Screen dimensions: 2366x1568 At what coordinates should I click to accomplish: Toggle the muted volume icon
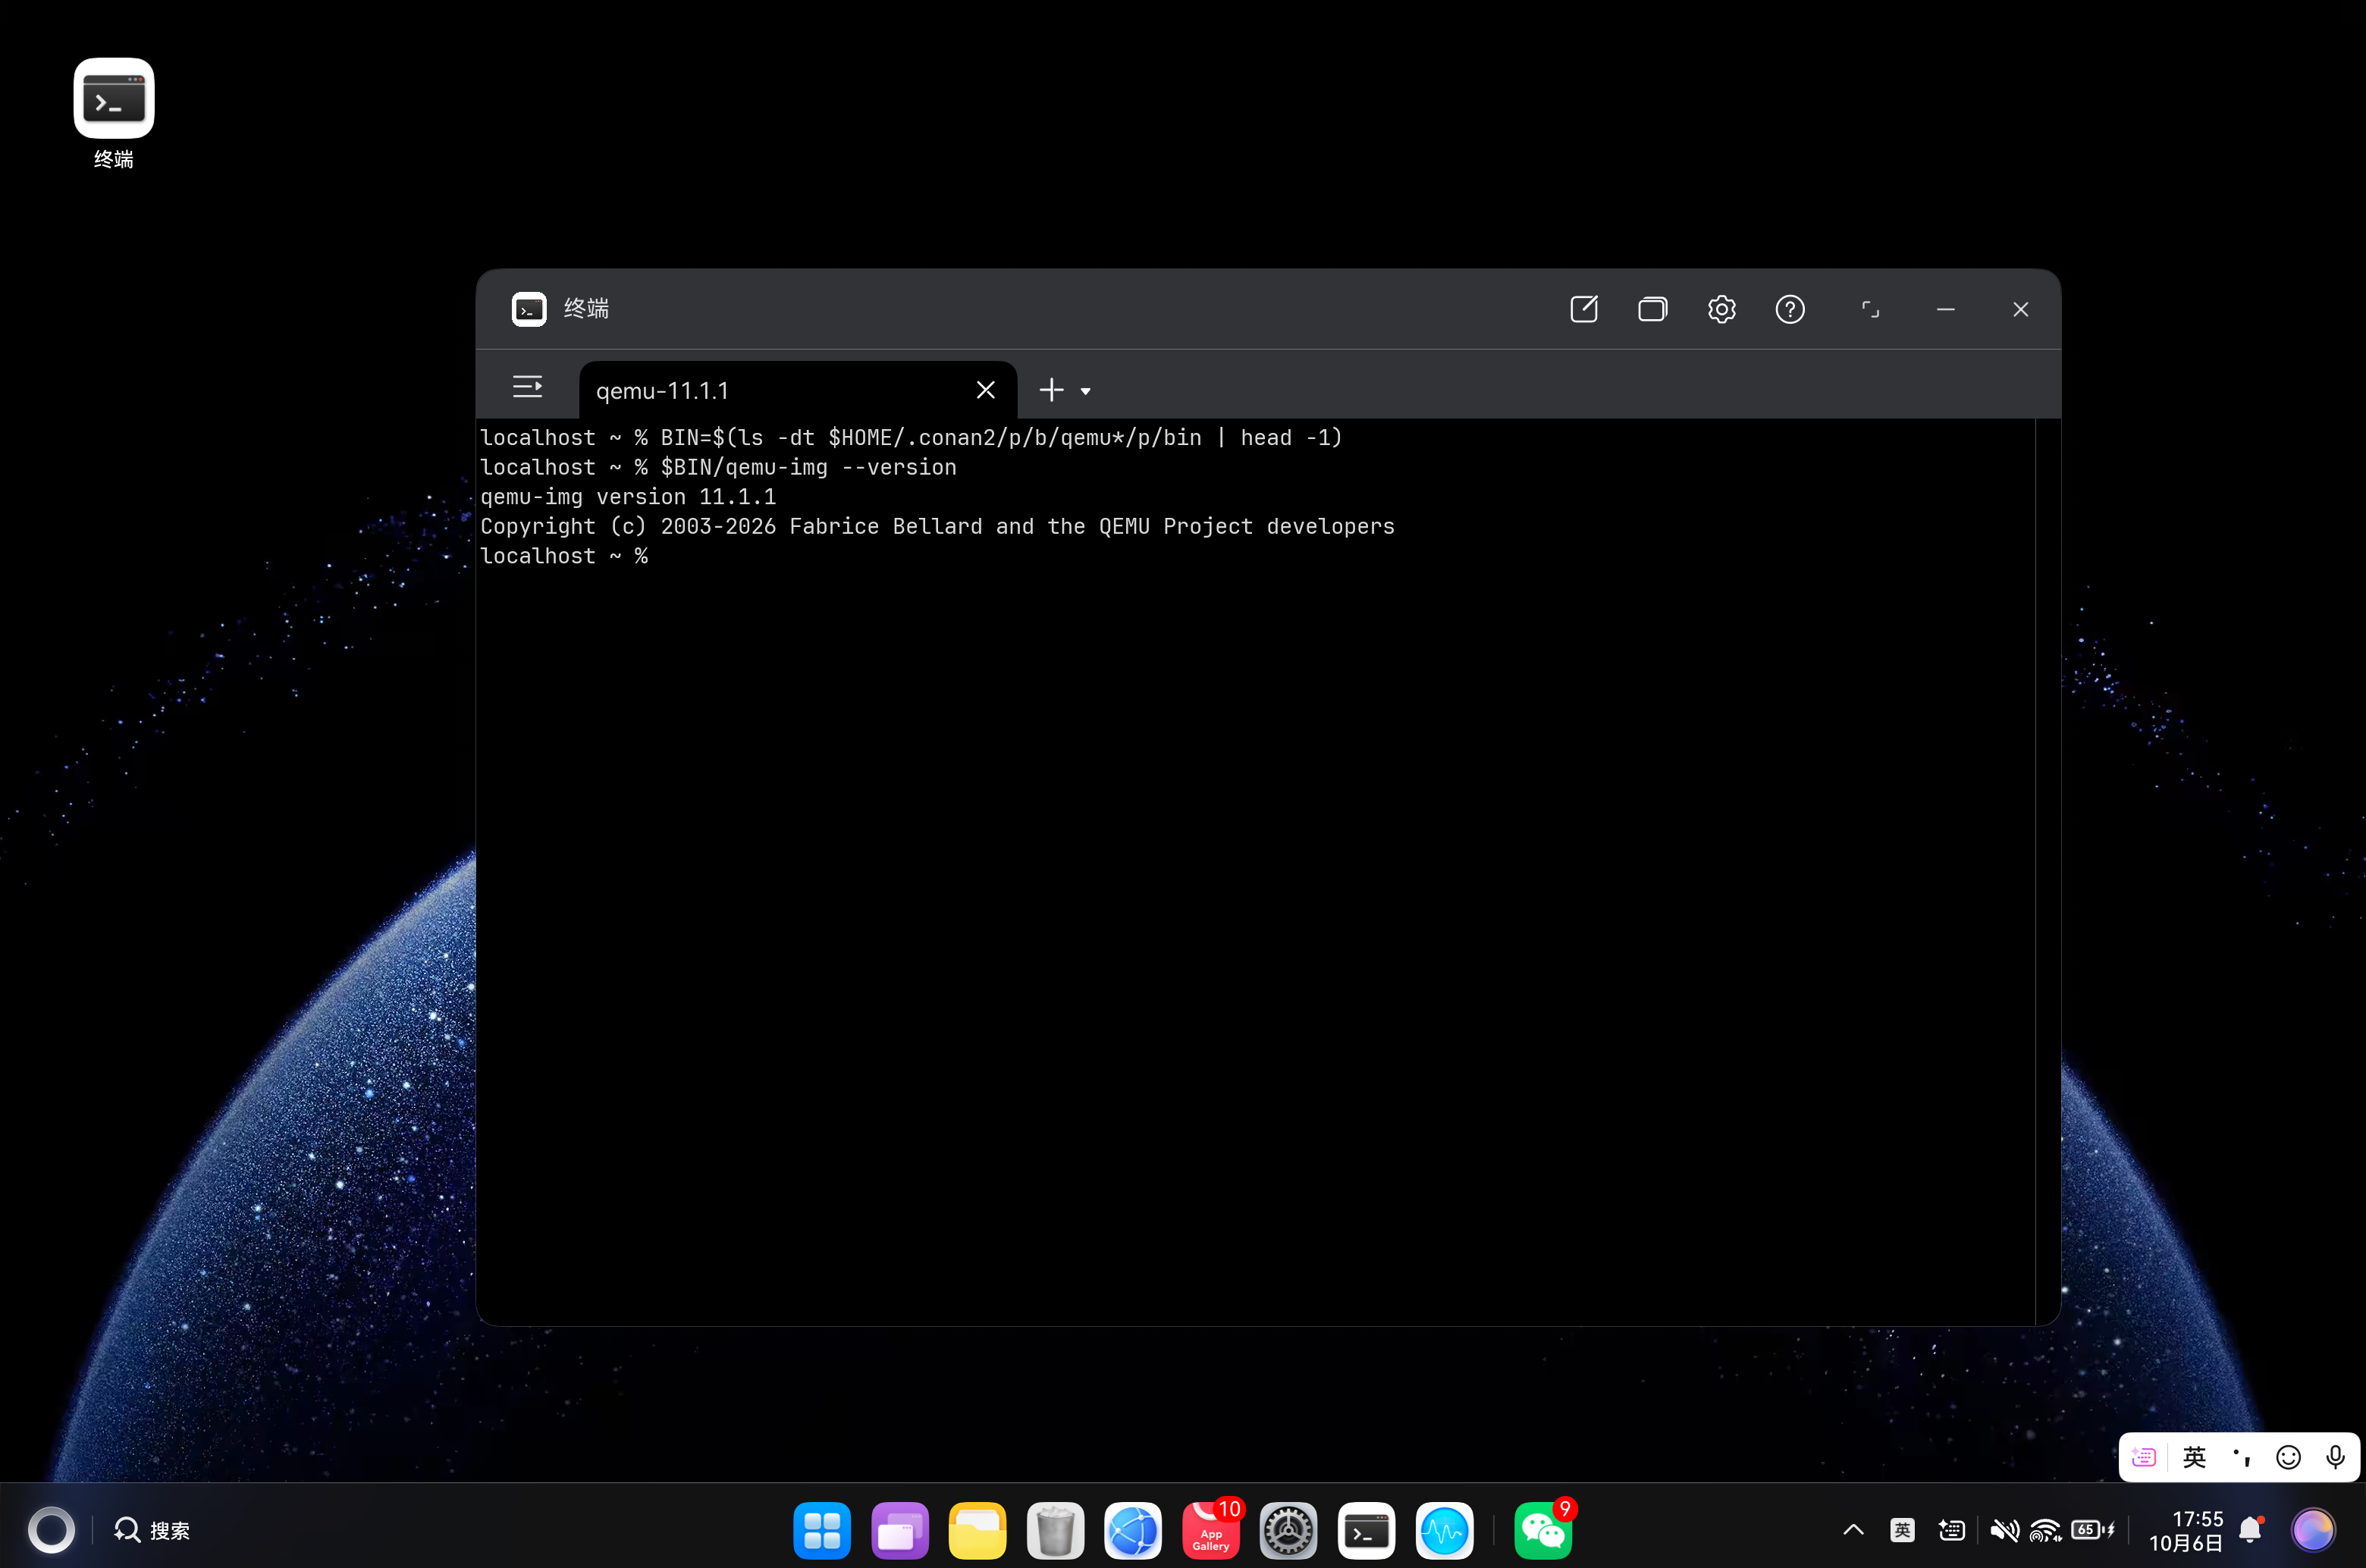(2004, 1530)
